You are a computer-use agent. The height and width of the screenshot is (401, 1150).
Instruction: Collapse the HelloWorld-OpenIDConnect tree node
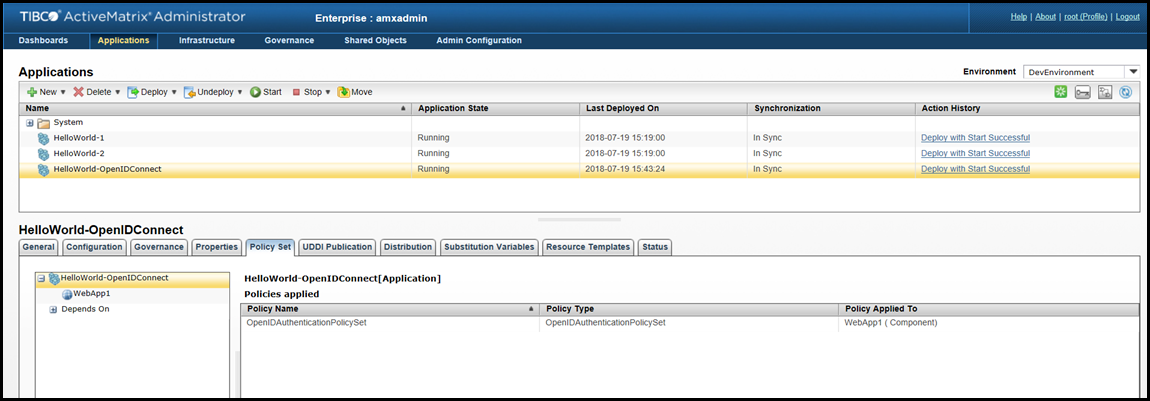click(42, 279)
